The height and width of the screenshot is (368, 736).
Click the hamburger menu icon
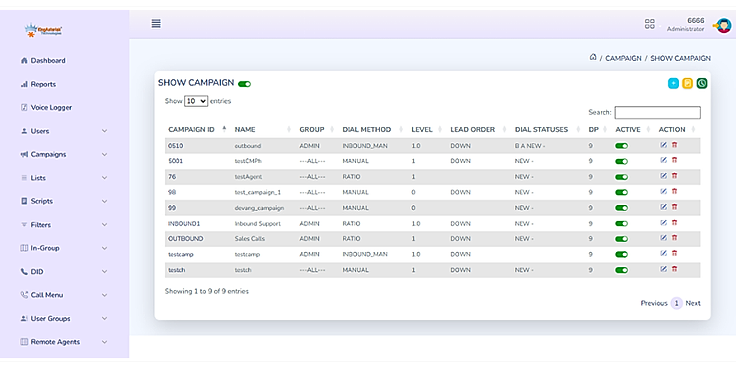(x=156, y=23)
